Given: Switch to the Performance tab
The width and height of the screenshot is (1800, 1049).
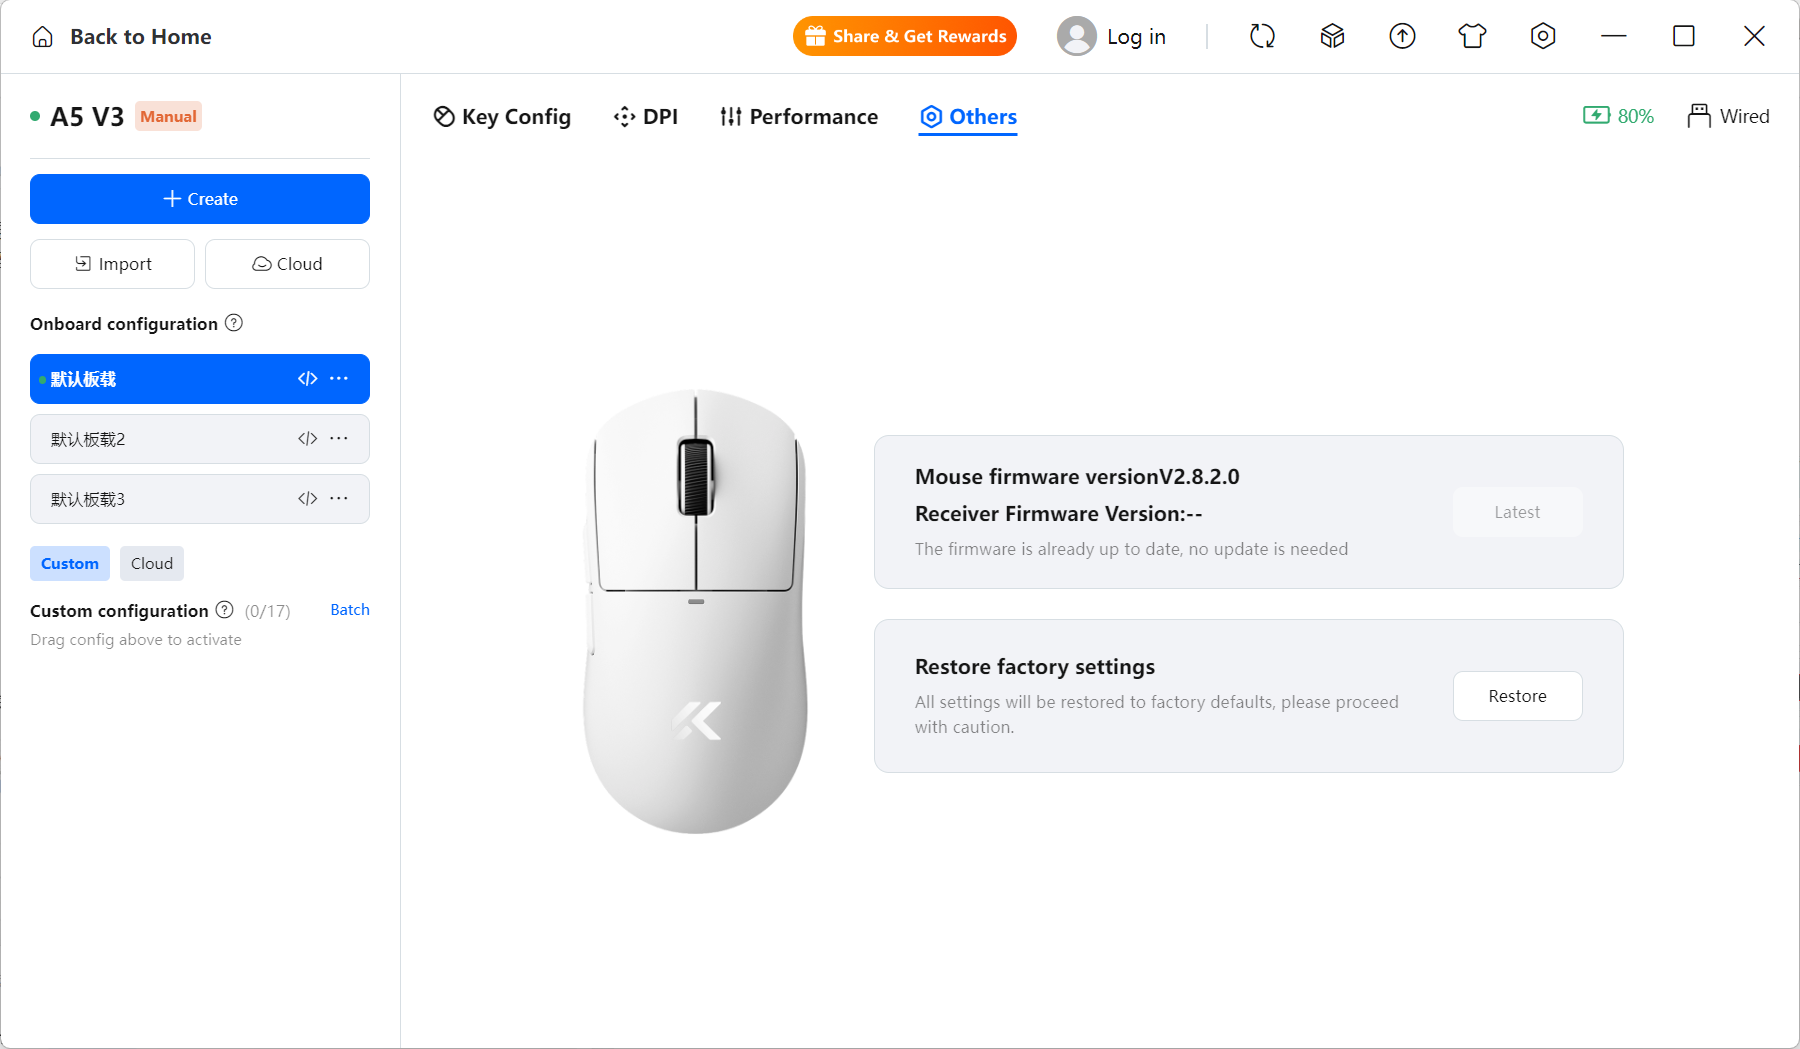Looking at the screenshot, I should (799, 117).
